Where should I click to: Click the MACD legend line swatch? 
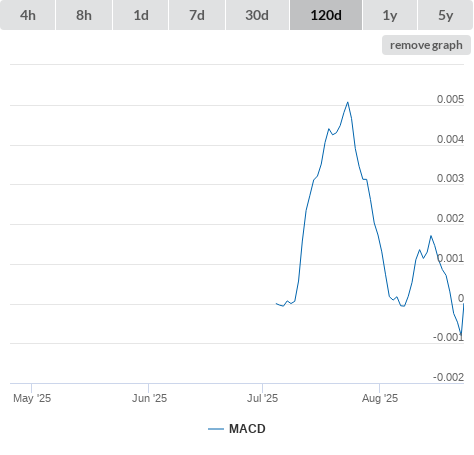216,429
